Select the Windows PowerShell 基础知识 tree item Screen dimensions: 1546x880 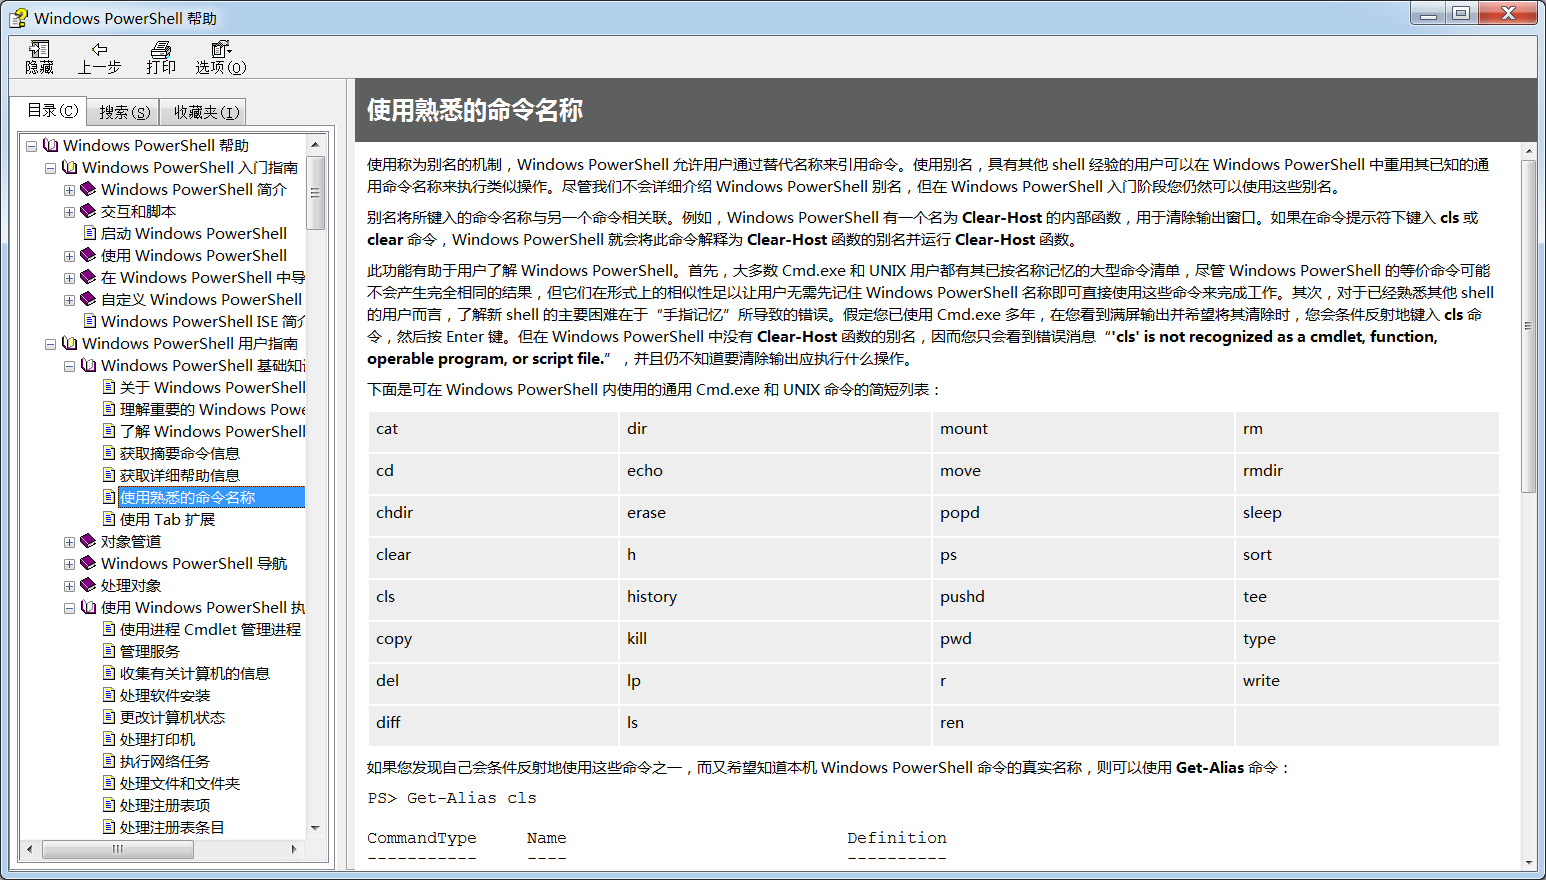pos(203,366)
